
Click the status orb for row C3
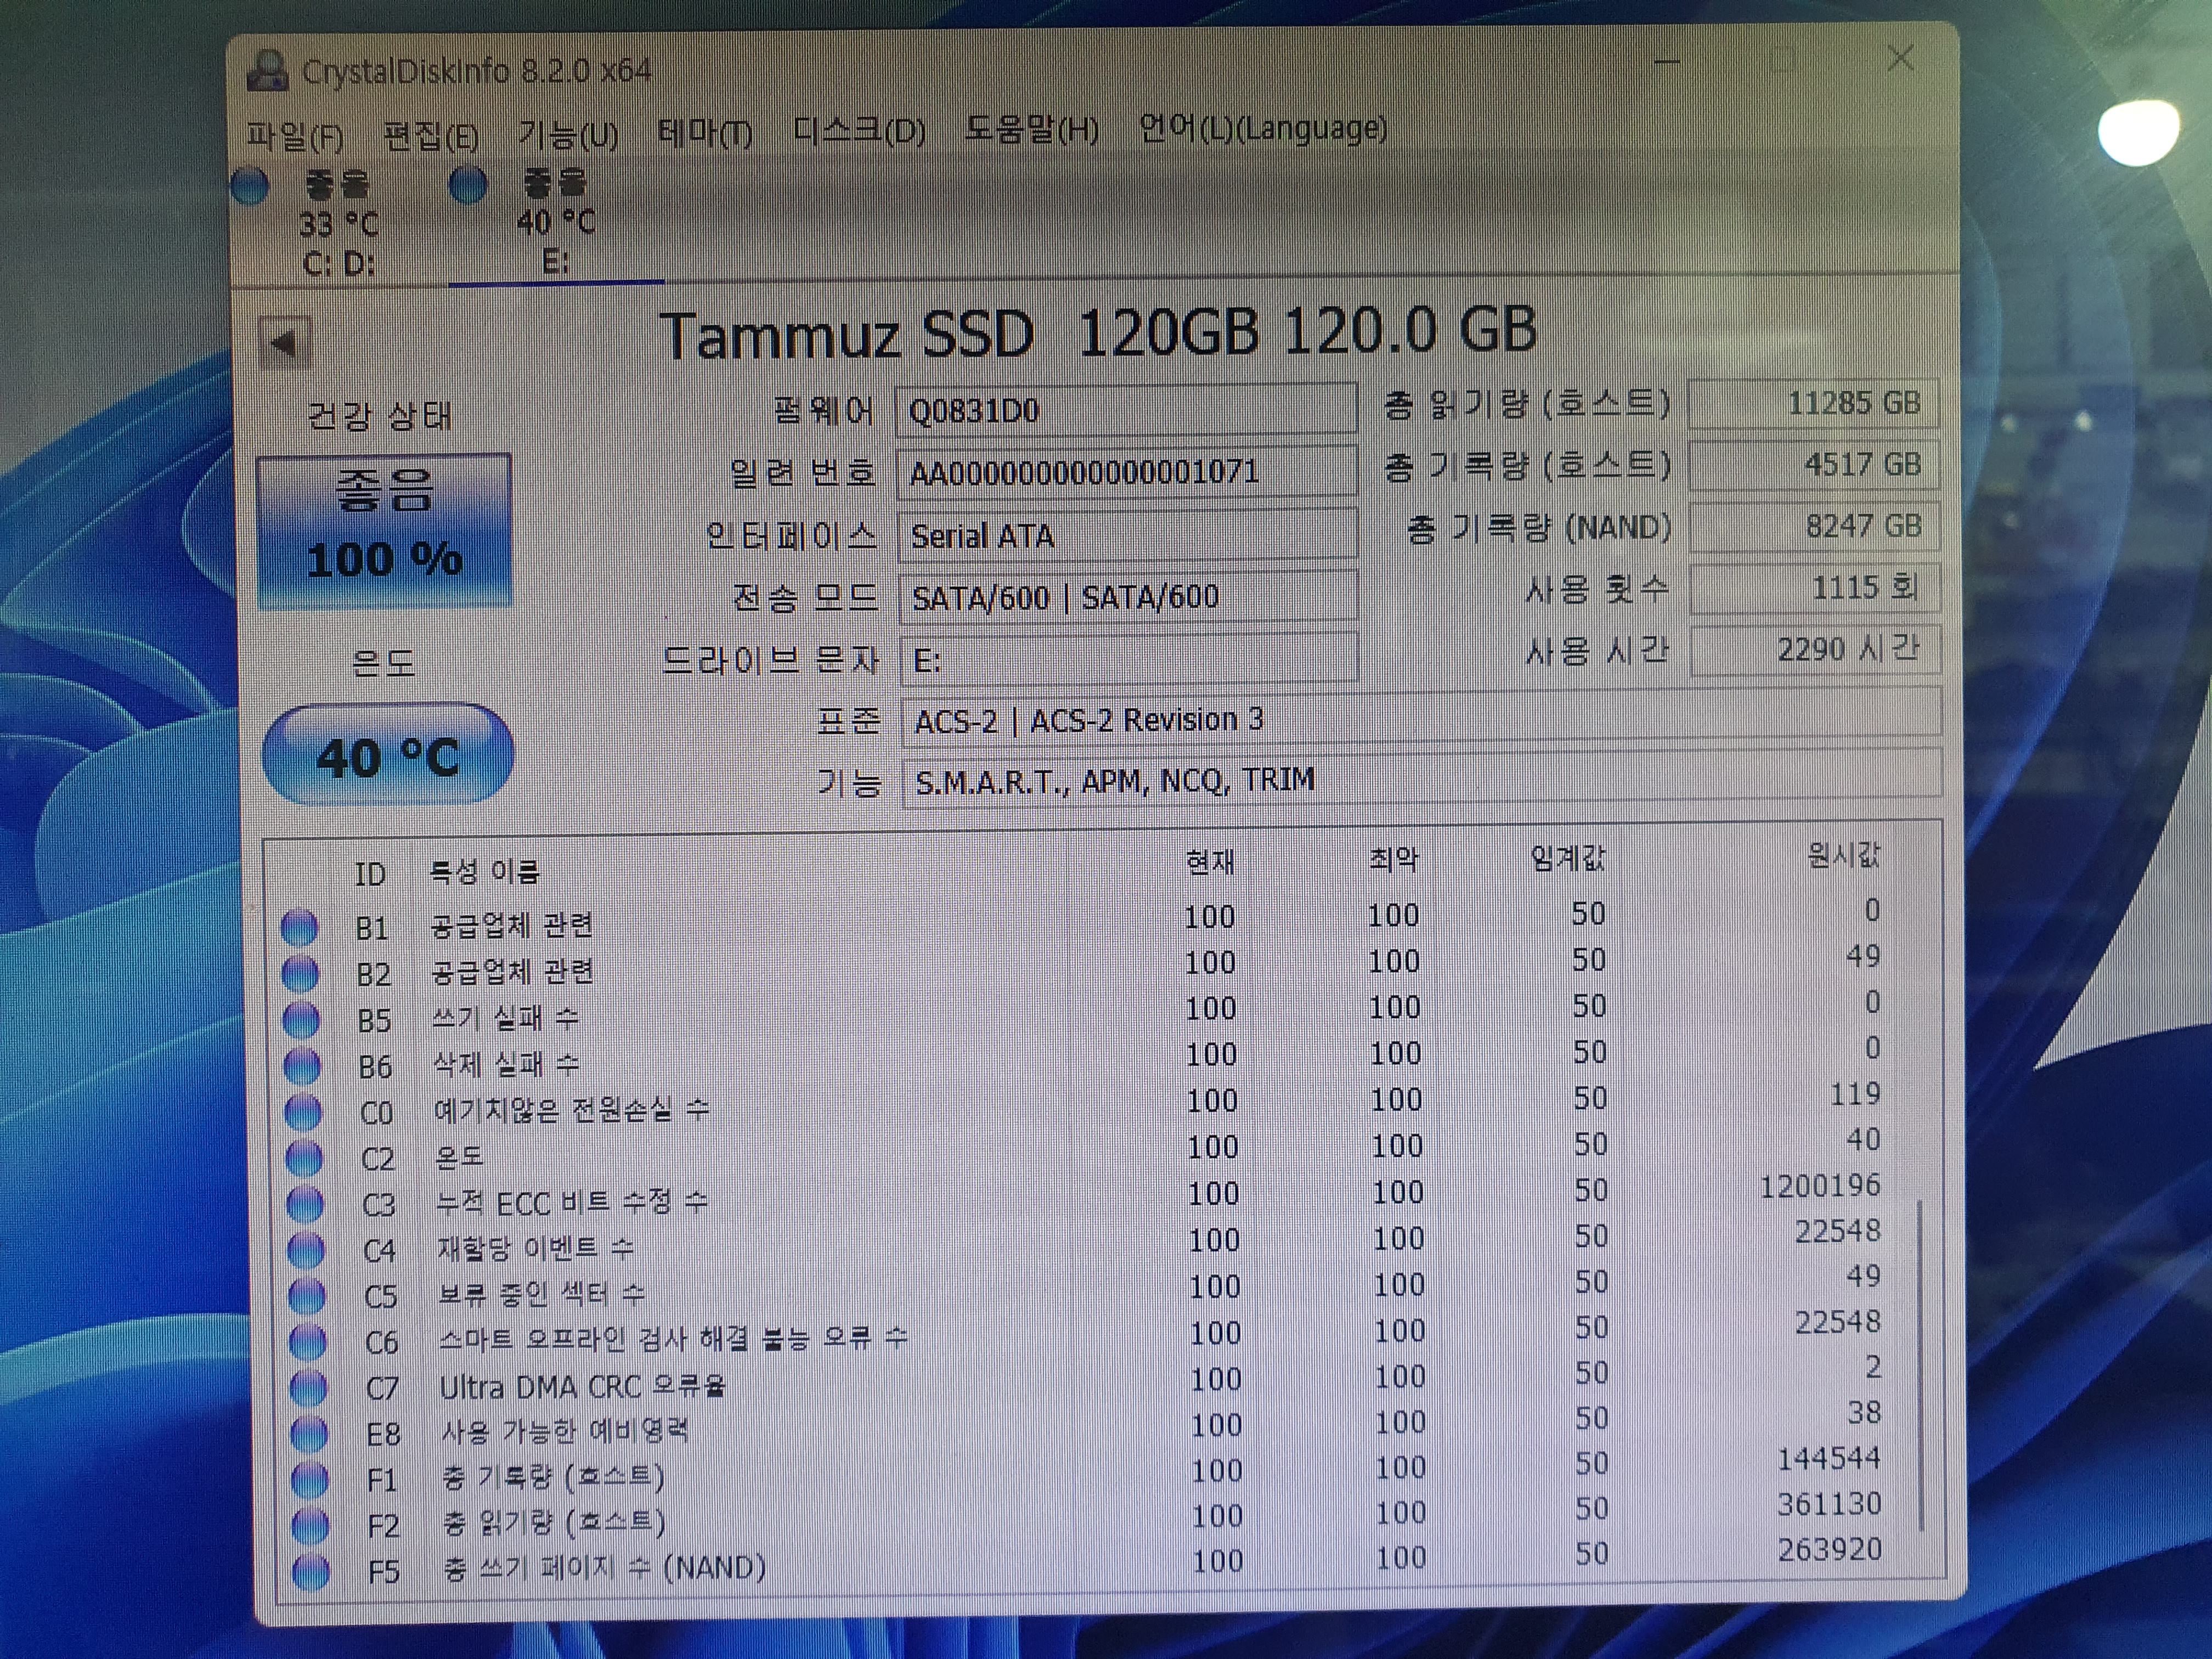pyautogui.click(x=305, y=1203)
